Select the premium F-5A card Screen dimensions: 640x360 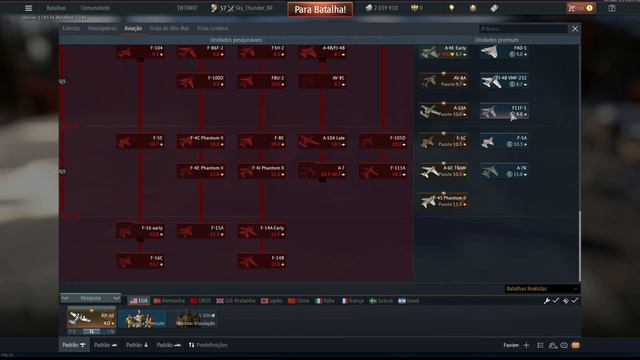pyautogui.click(x=504, y=141)
